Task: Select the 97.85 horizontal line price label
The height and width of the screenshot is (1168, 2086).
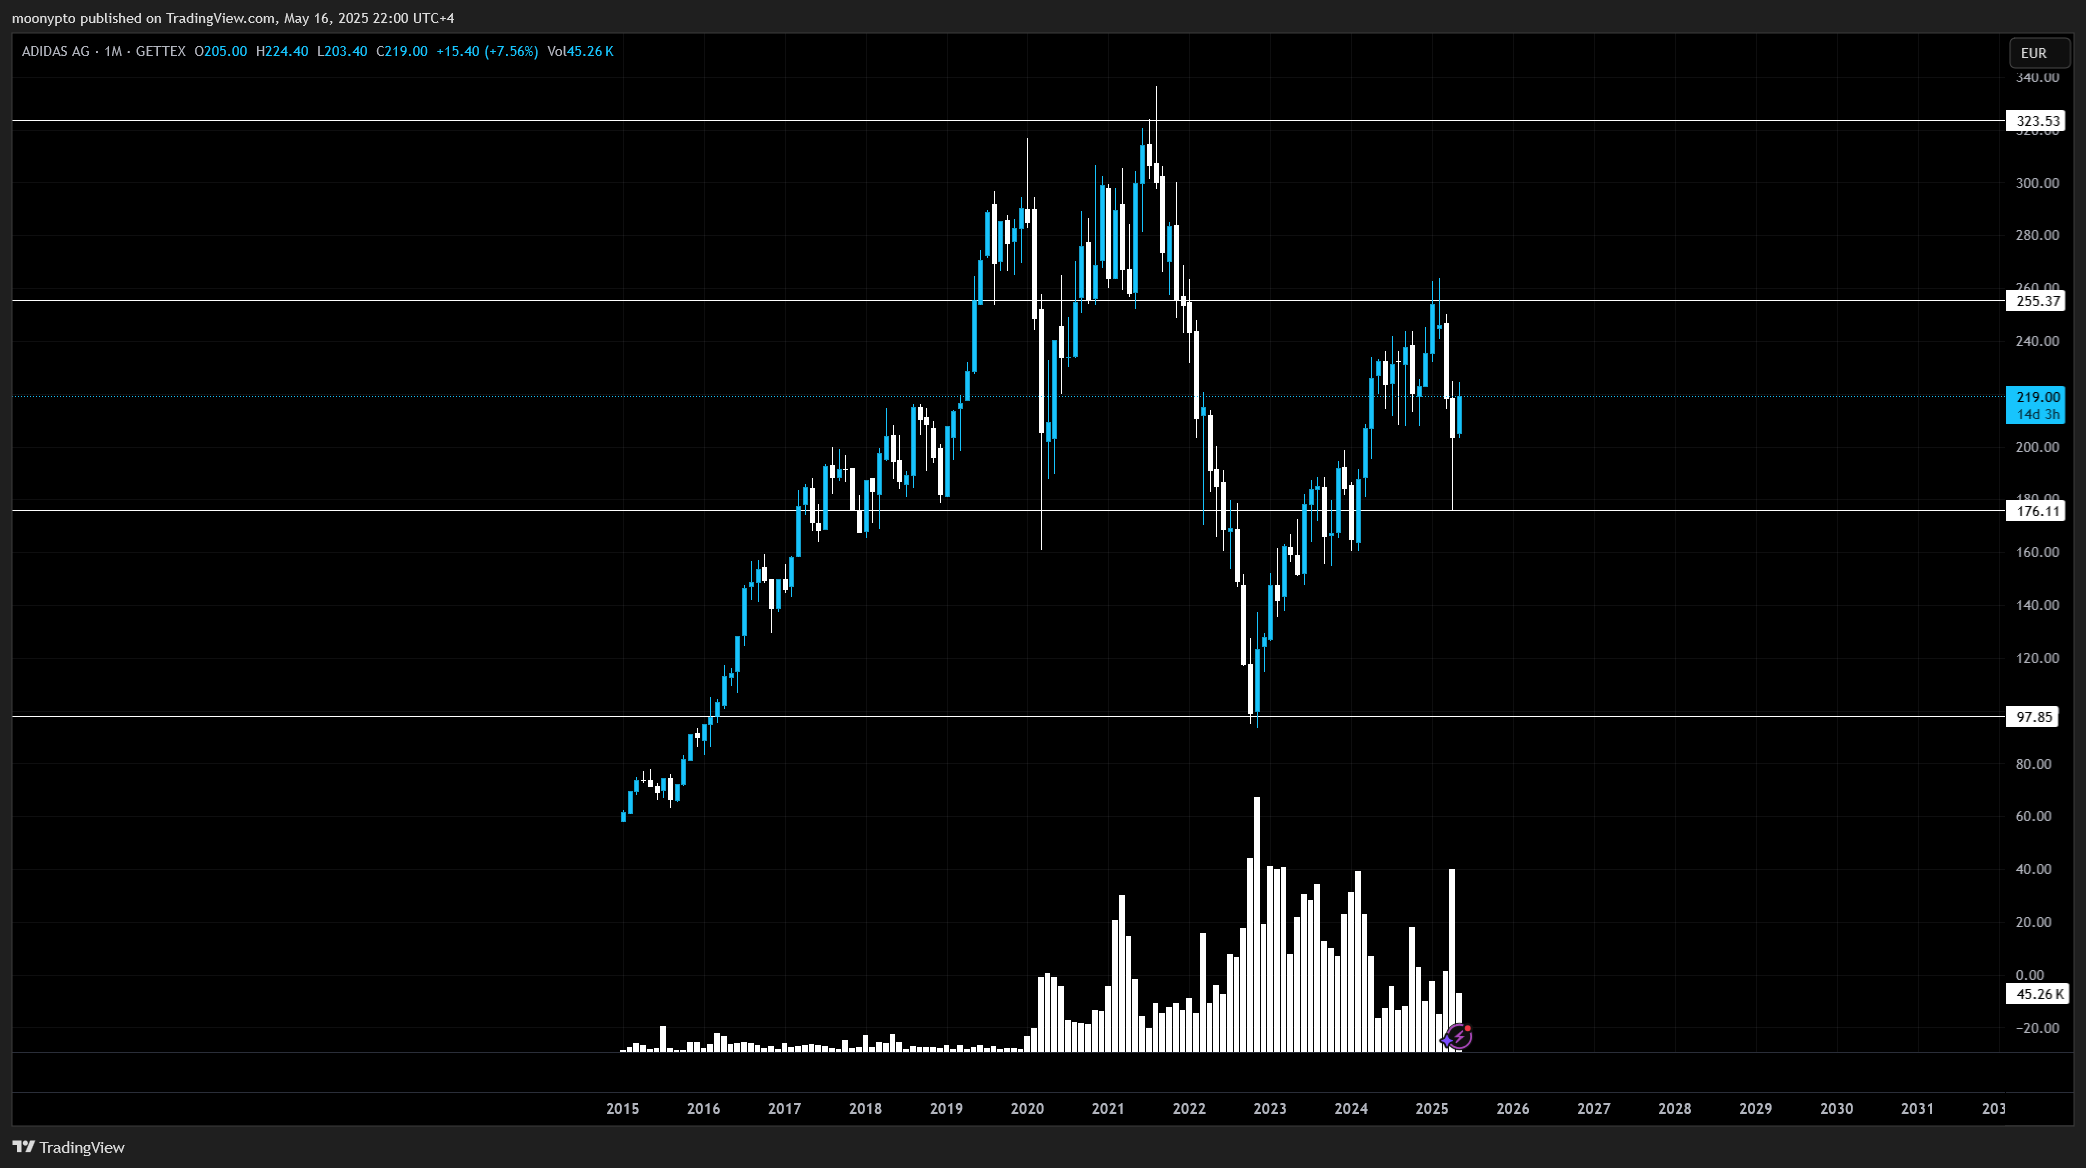Action: 2033,717
